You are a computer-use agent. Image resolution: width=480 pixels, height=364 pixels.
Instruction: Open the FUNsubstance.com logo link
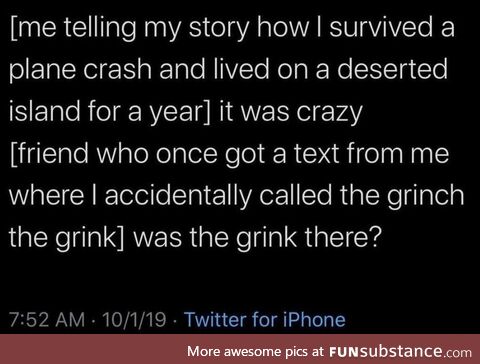400,351
